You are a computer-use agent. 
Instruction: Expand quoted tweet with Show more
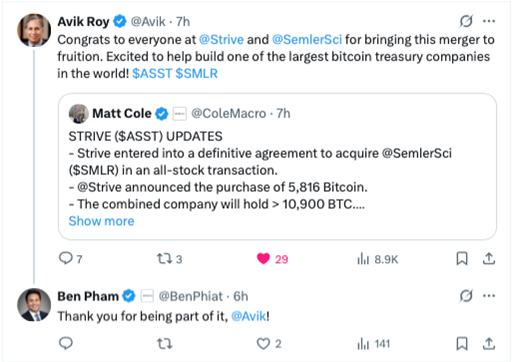click(x=101, y=221)
